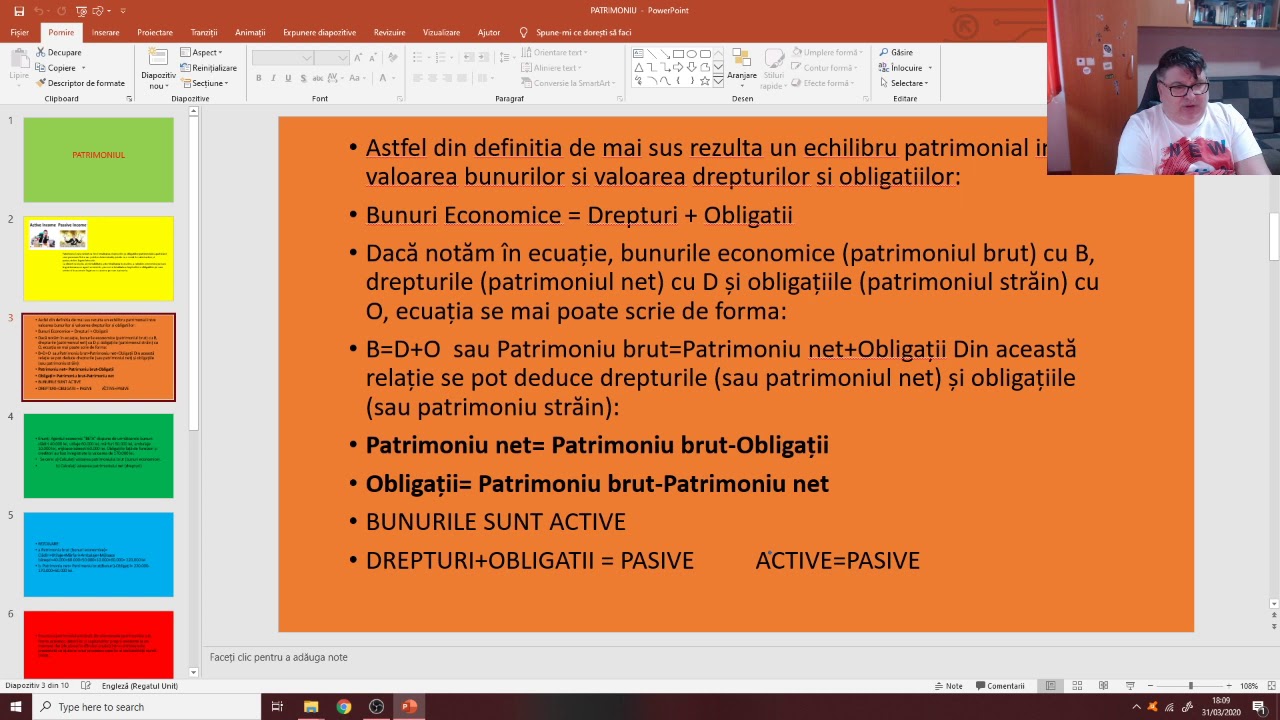Image resolution: width=1280 pixels, height=720 pixels.
Task: Toggle bulleted list
Action: pyautogui.click(x=419, y=57)
